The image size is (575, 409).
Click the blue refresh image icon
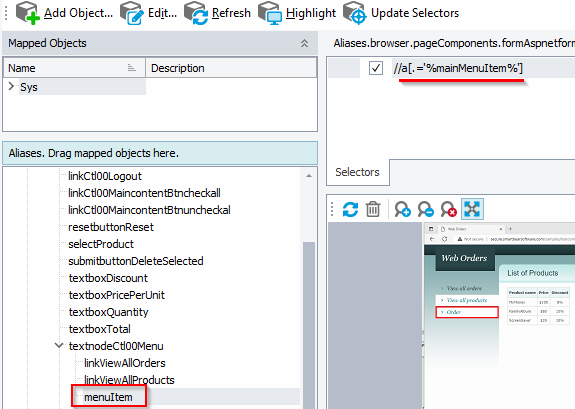(350, 209)
